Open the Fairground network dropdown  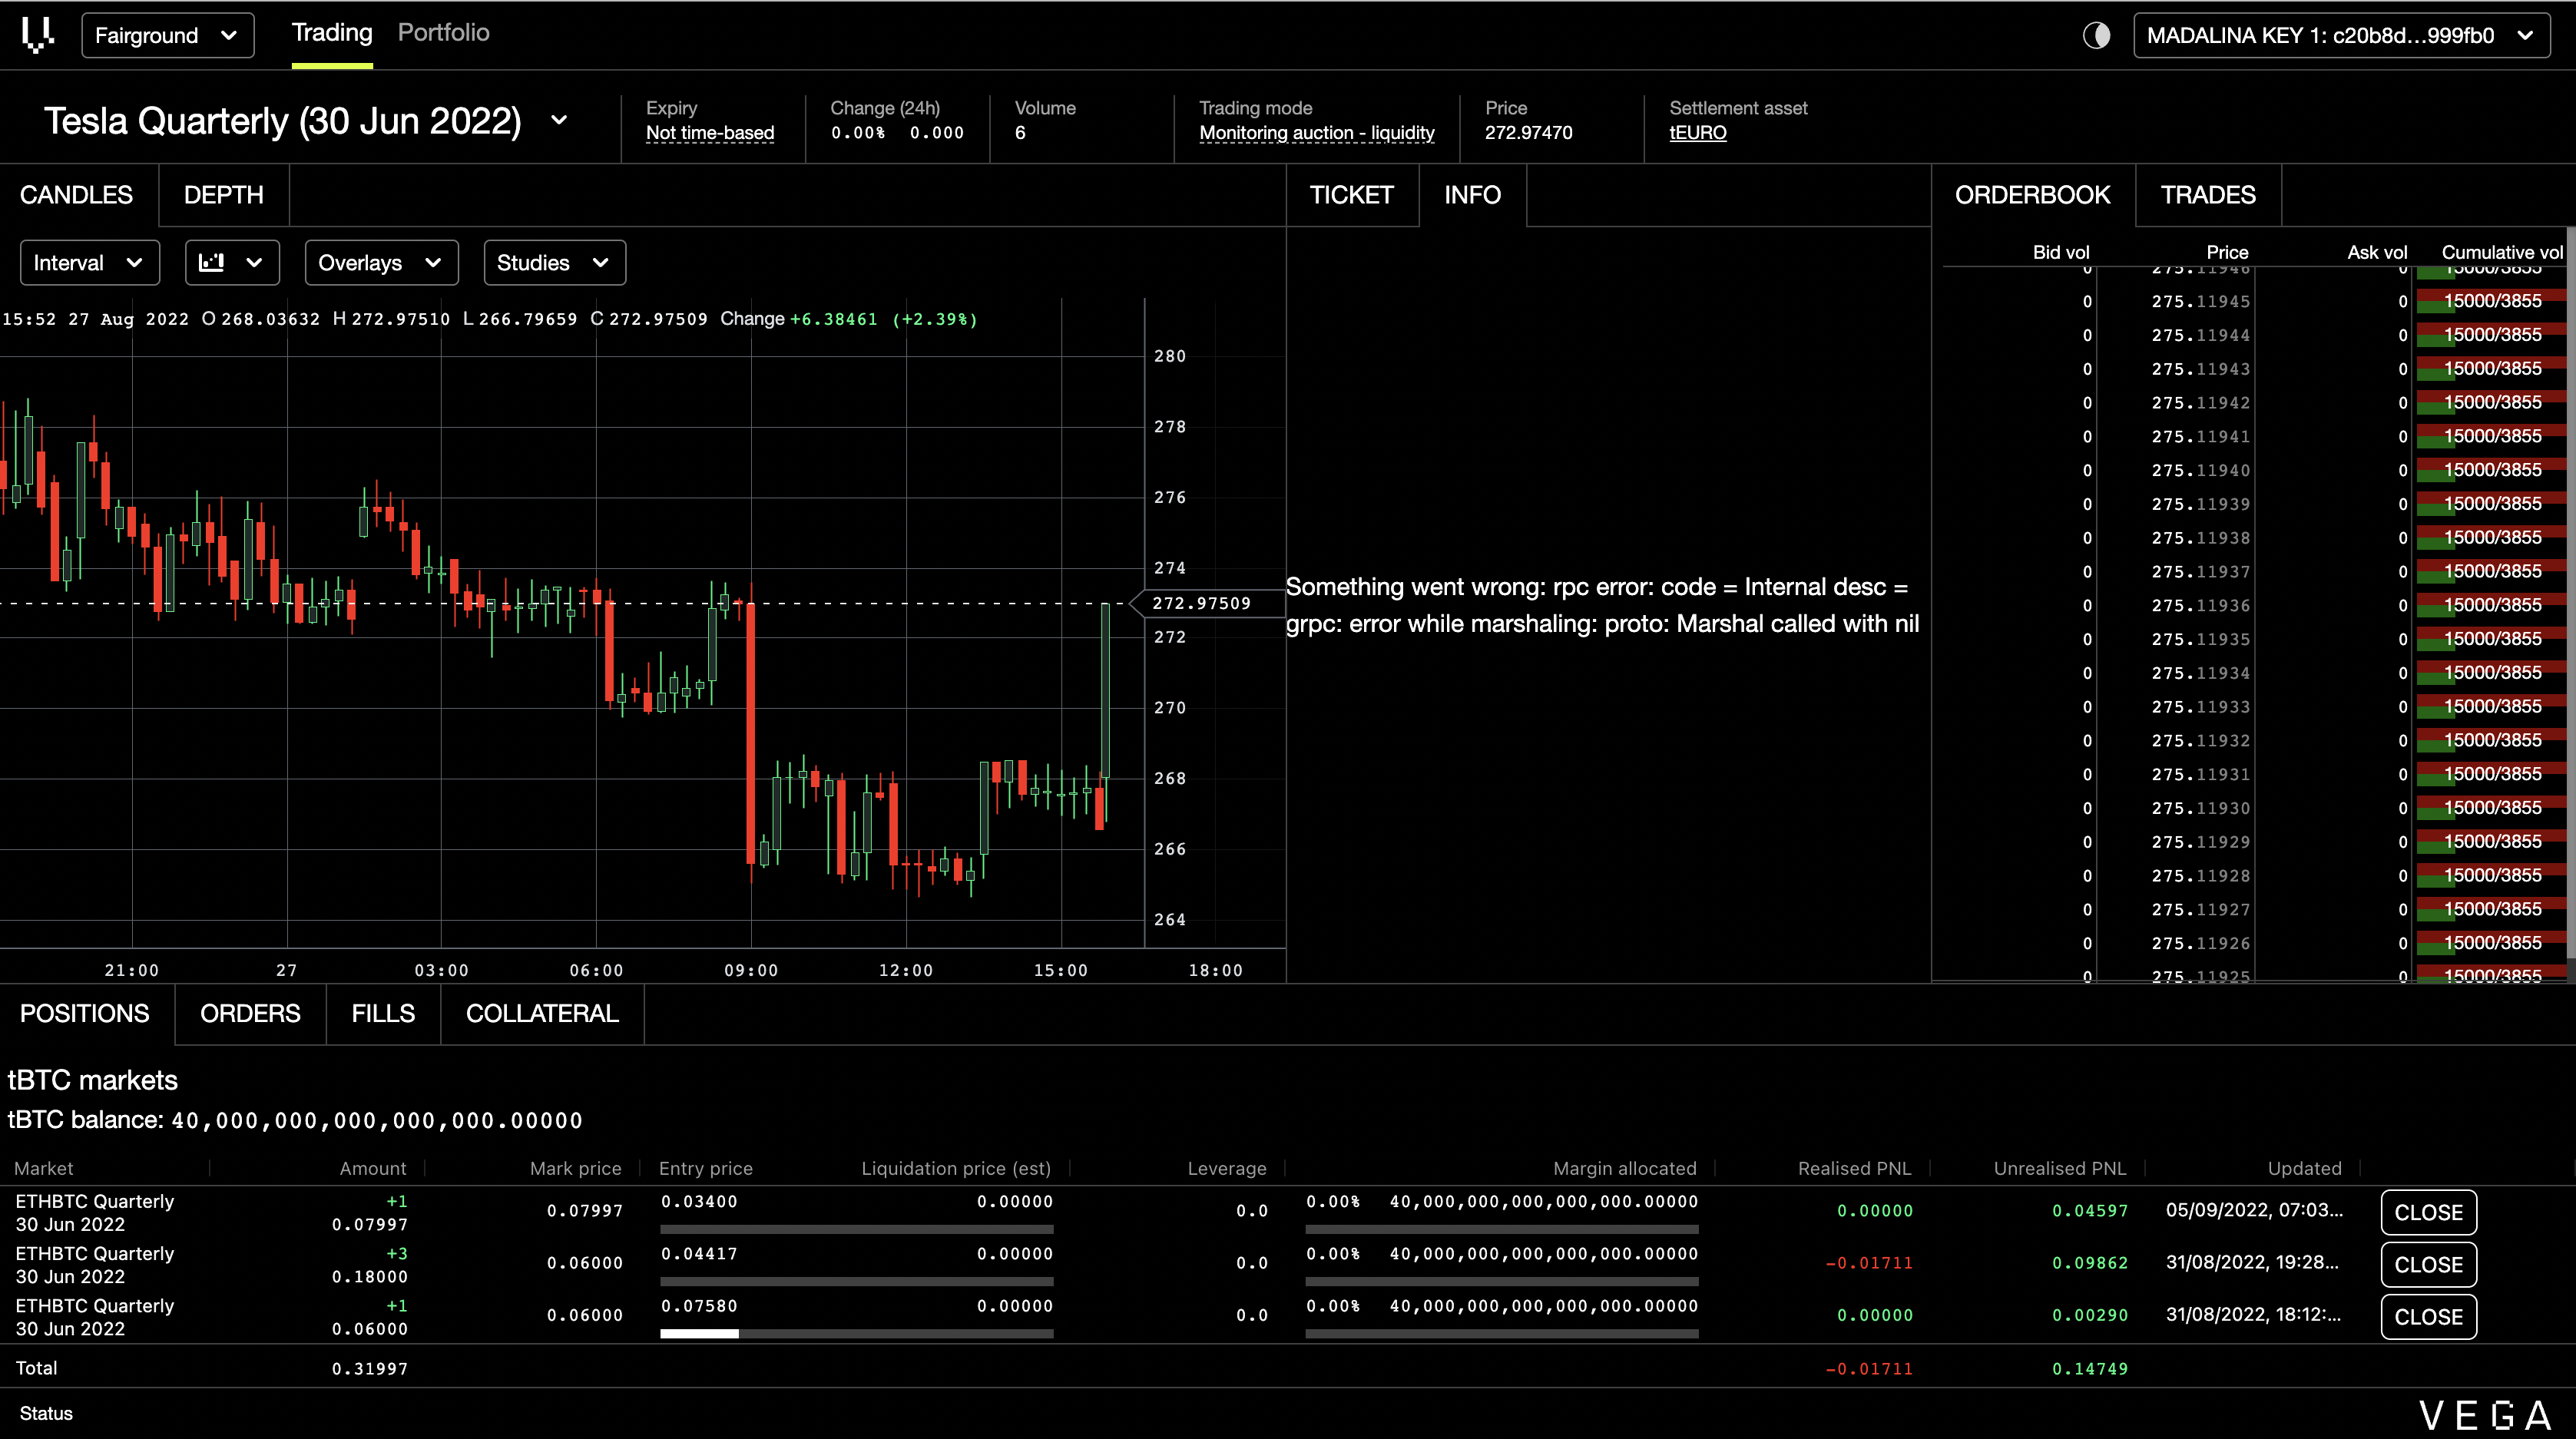point(167,35)
